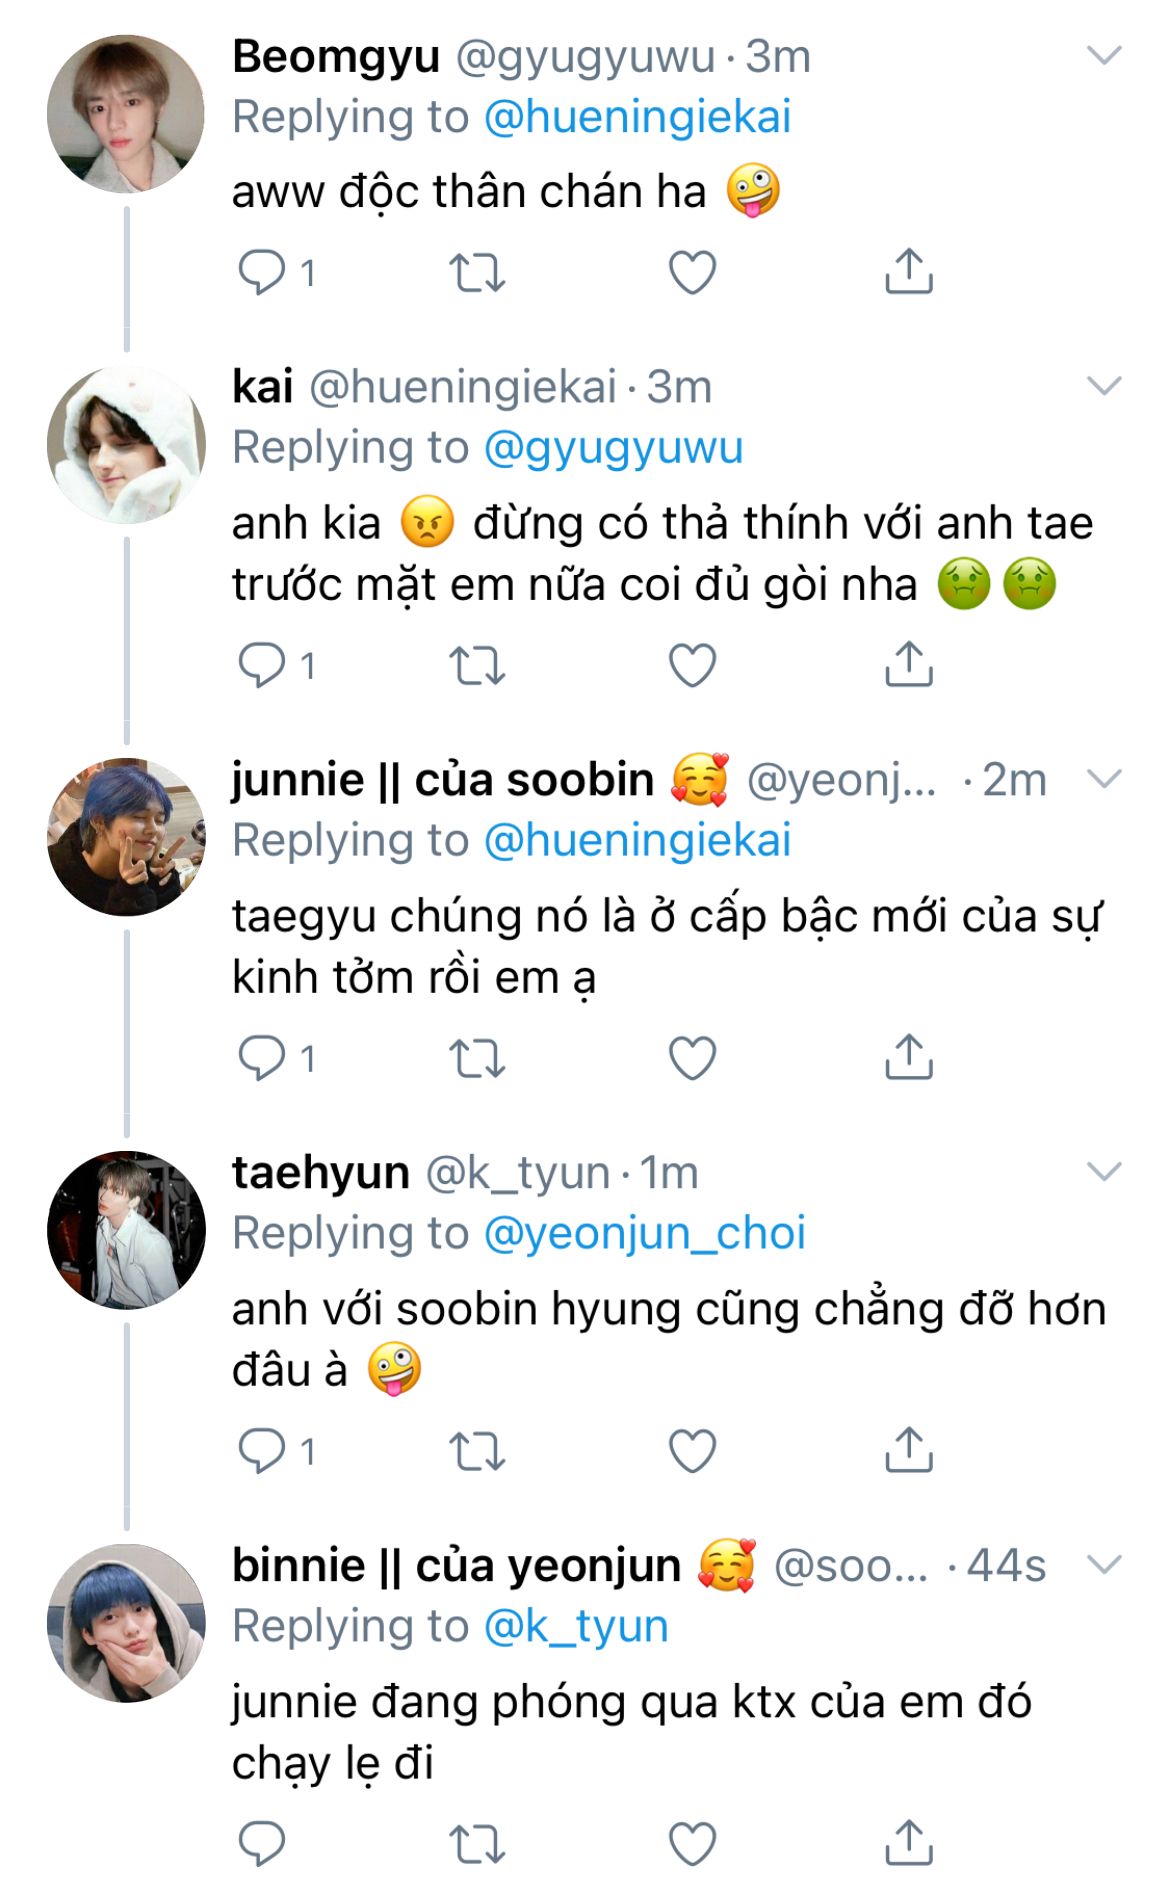Open the @k_tyun mention in binnie's reply

click(x=576, y=1626)
